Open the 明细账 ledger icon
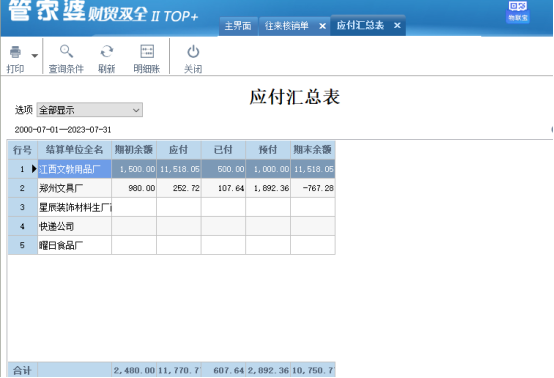Screen dimensions: 554x378 tap(147, 52)
